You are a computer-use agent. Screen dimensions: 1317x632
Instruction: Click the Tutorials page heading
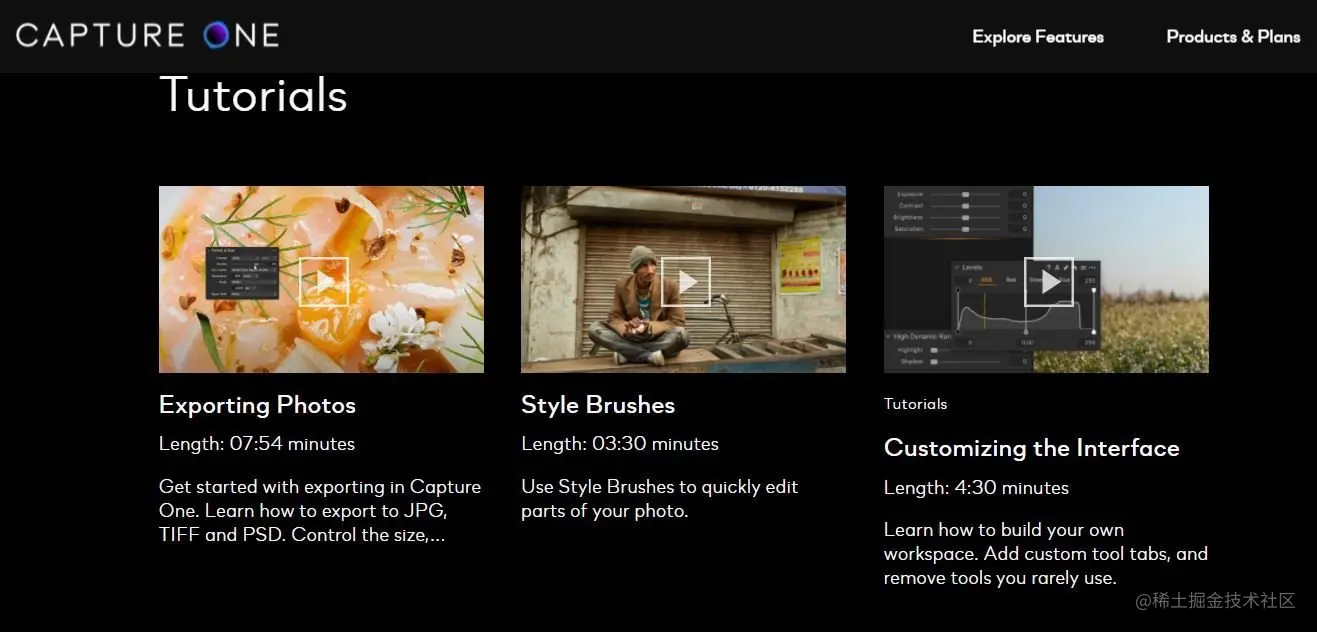[253, 95]
